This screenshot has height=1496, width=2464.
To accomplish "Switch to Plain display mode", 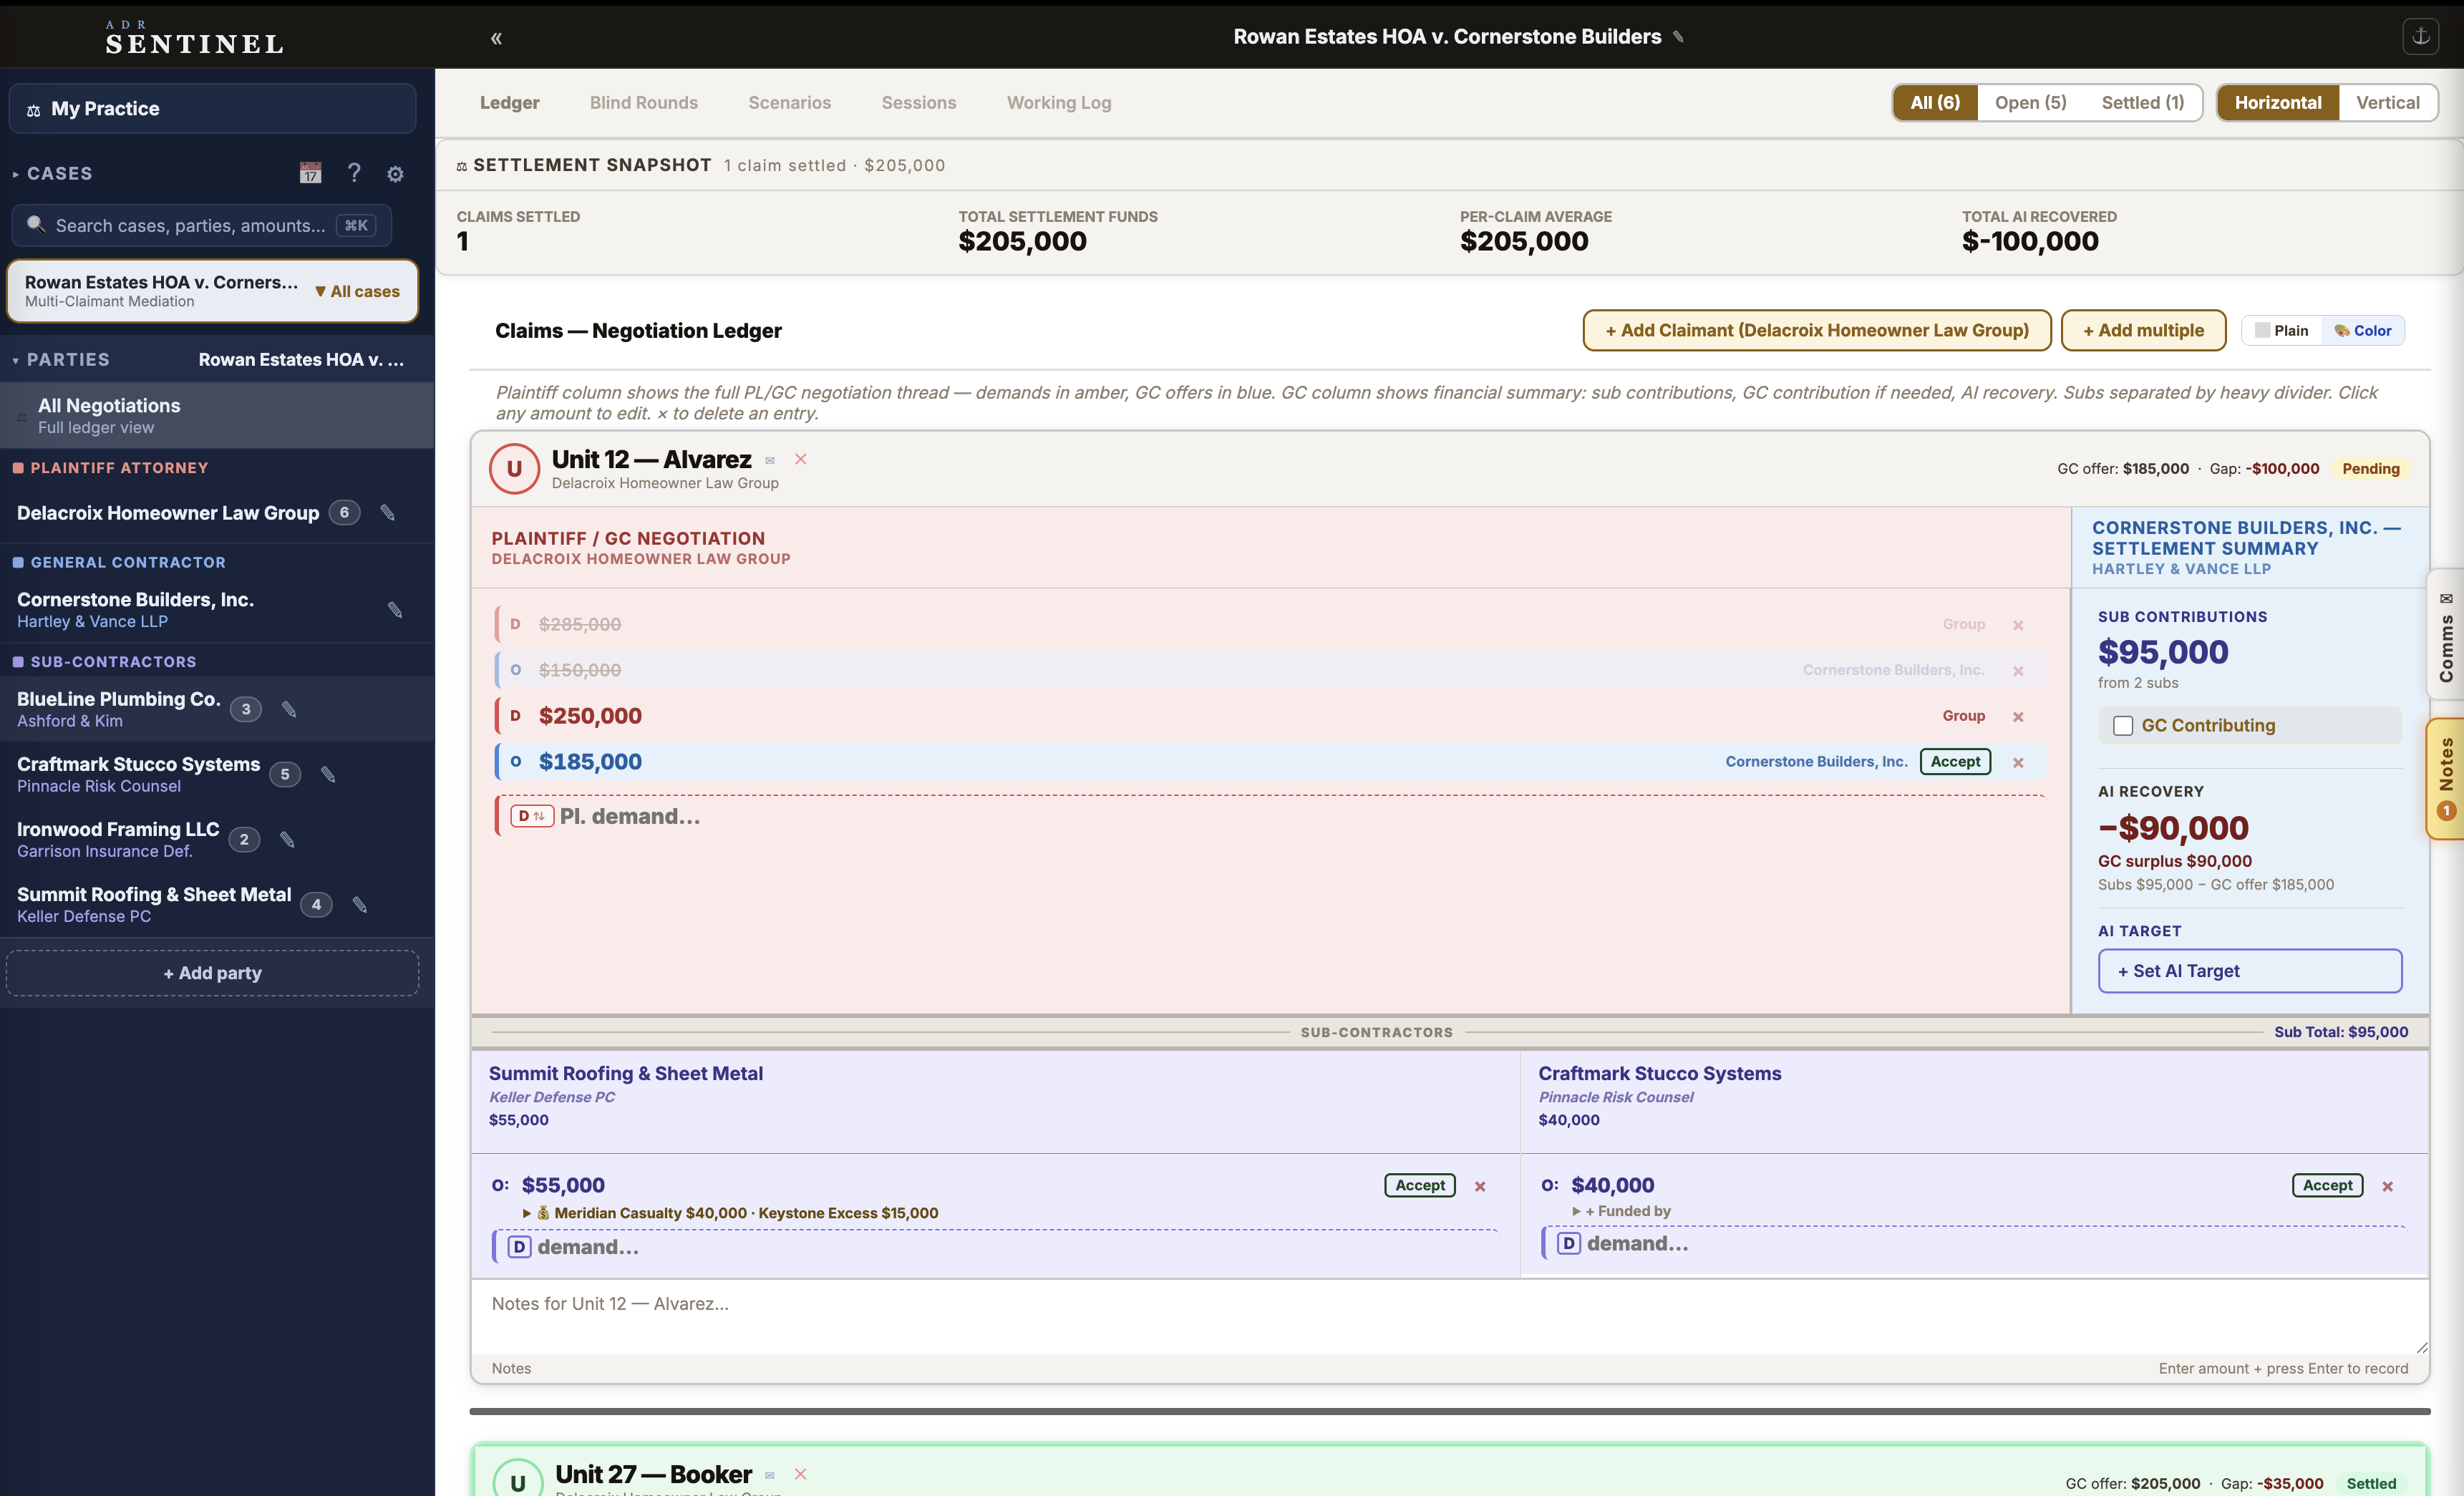I will click(x=2282, y=330).
